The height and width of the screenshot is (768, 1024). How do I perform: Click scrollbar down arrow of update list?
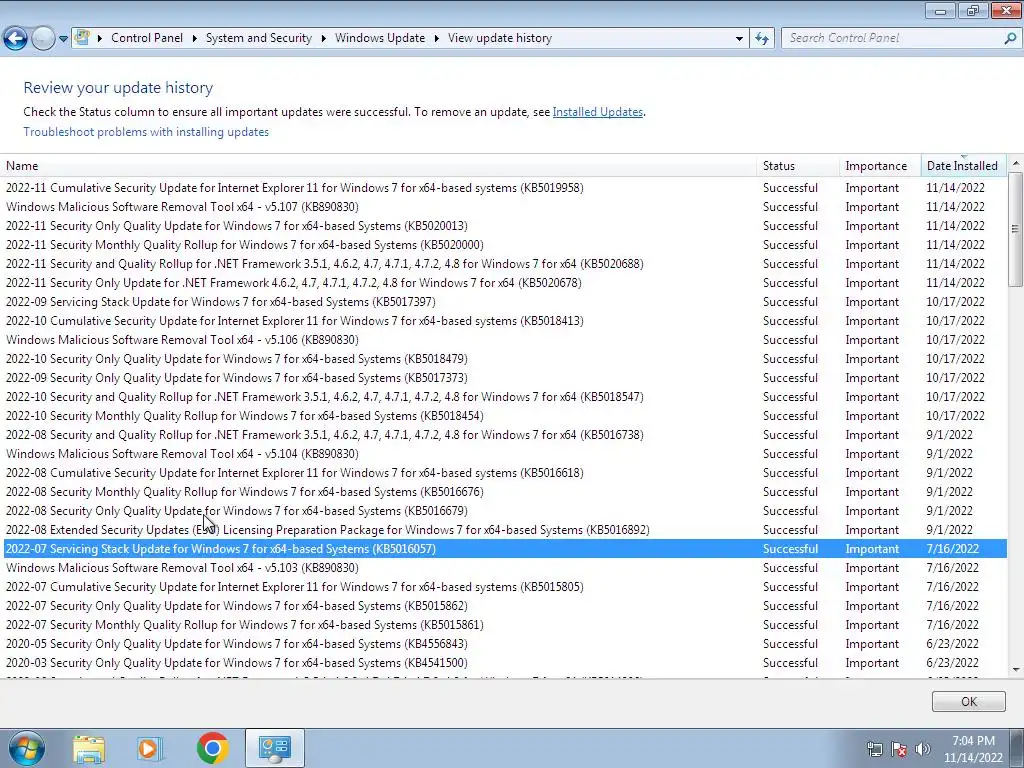pyautogui.click(x=1016, y=669)
